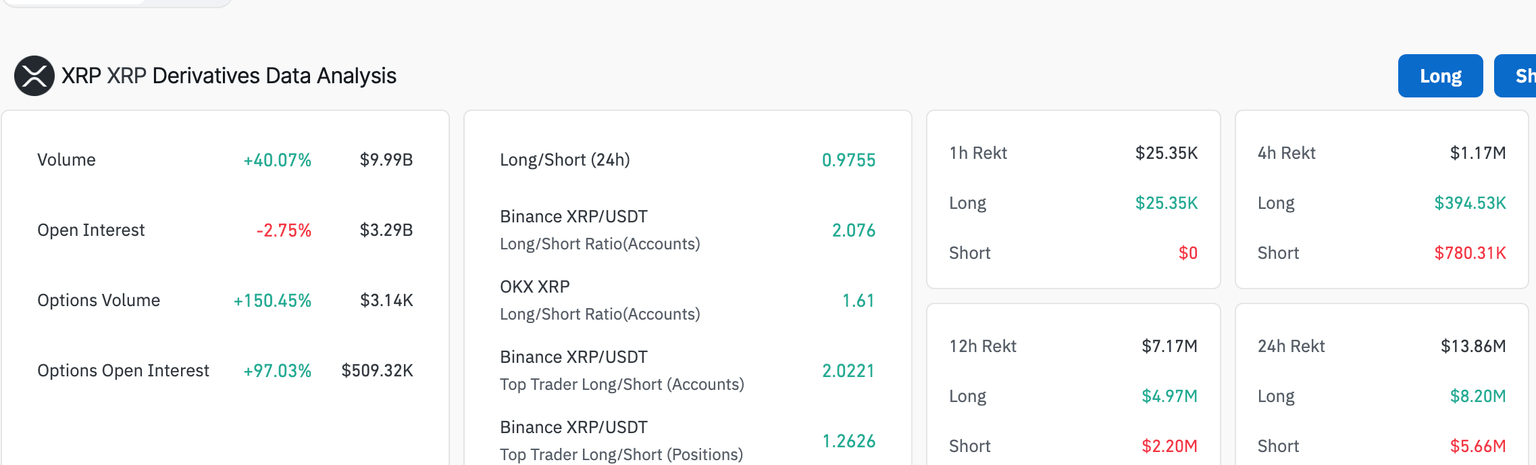1536x465 pixels.
Task: Click the XRP Derivatives Data Analysis heading
Action: pyautogui.click(x=229, y=76)
